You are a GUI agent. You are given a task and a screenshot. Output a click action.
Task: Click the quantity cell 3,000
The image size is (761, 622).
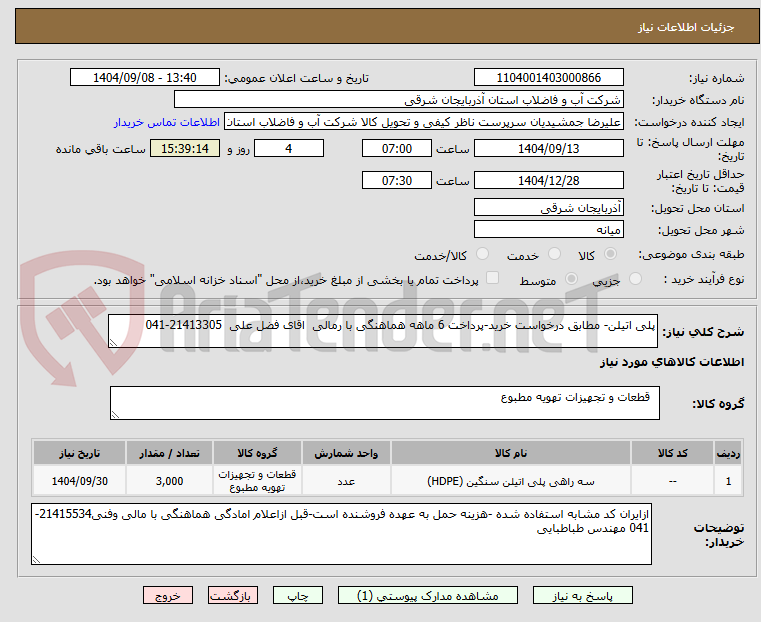pos(169,481)
